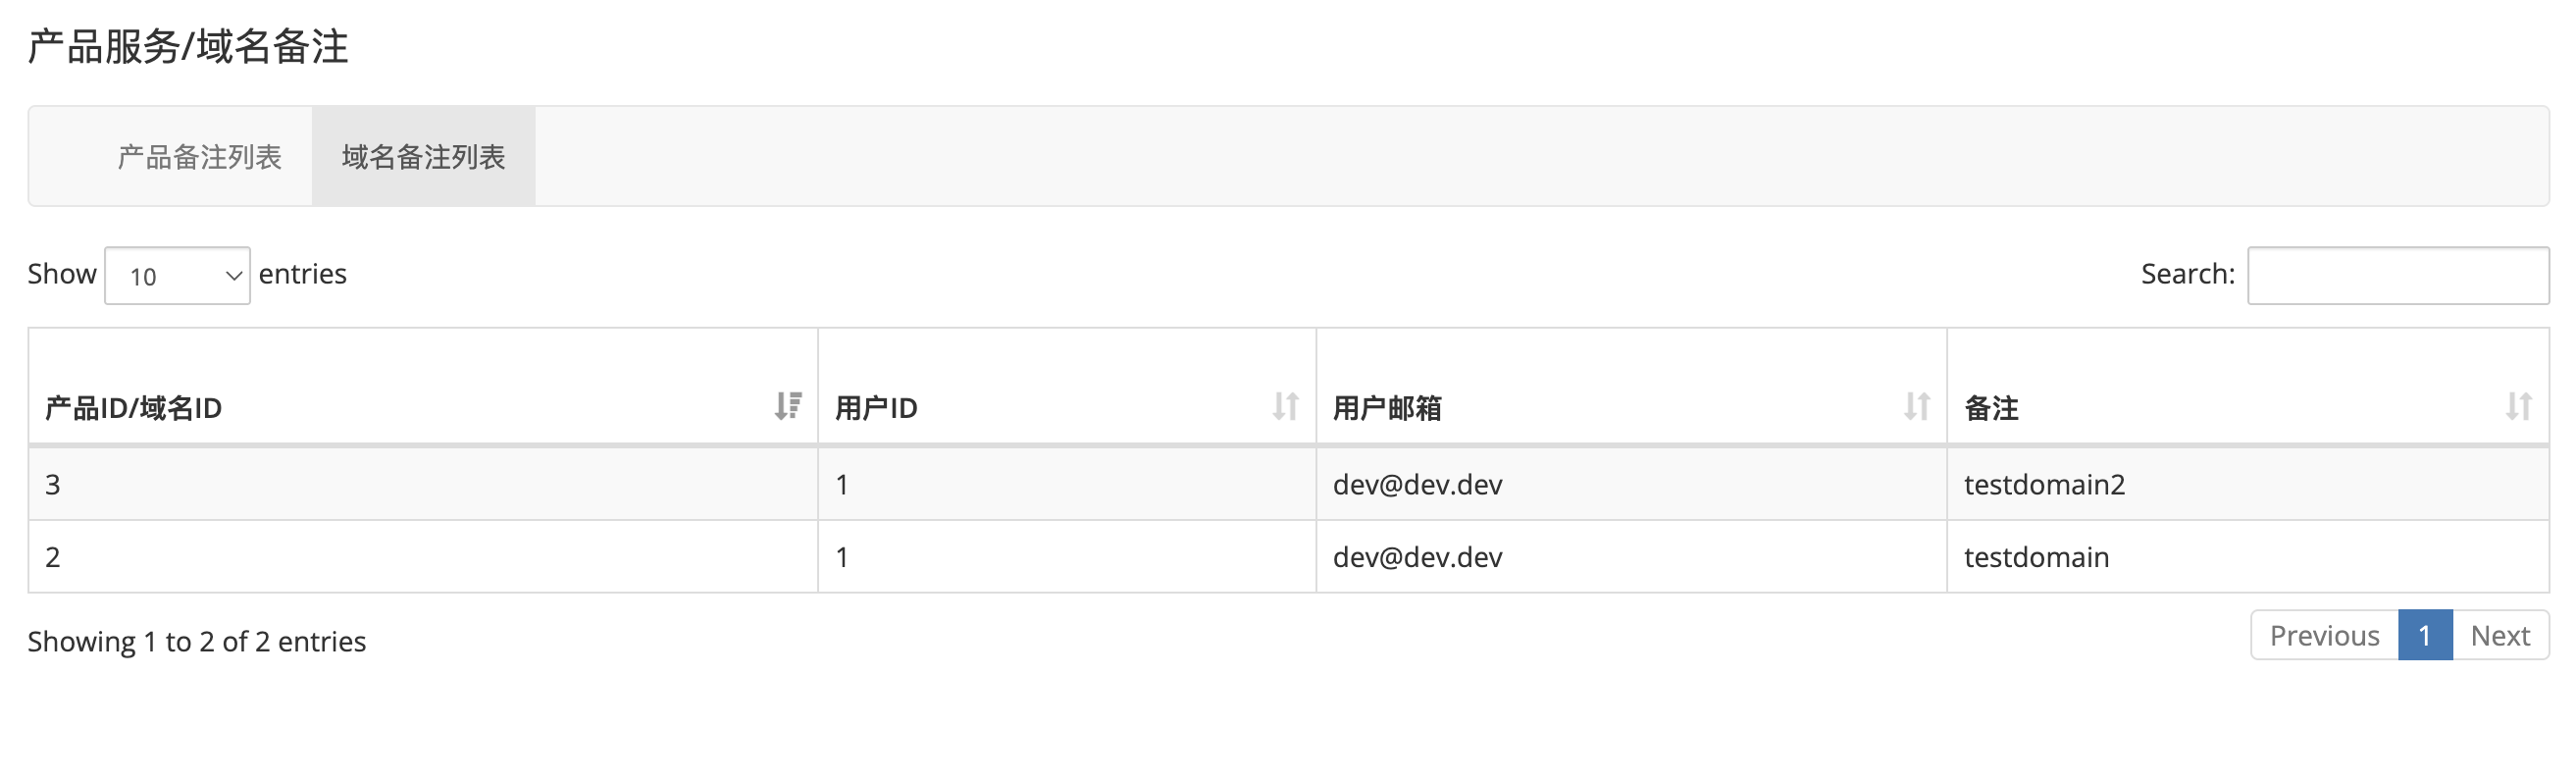Toggle sort order on 产品ID/域名ID header
Viewport: 2576px width, 779px height.
(788, 407)
